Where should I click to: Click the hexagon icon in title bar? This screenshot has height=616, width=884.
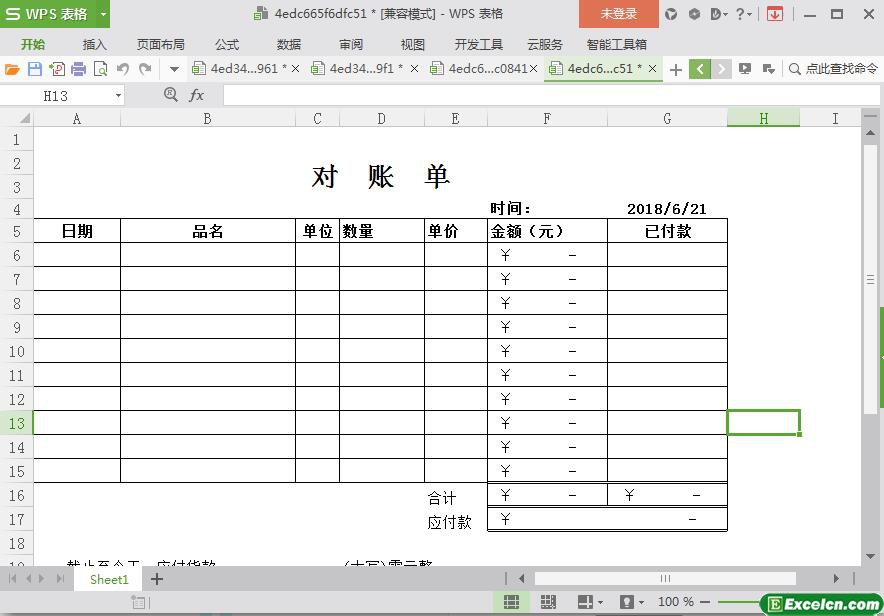694,14
